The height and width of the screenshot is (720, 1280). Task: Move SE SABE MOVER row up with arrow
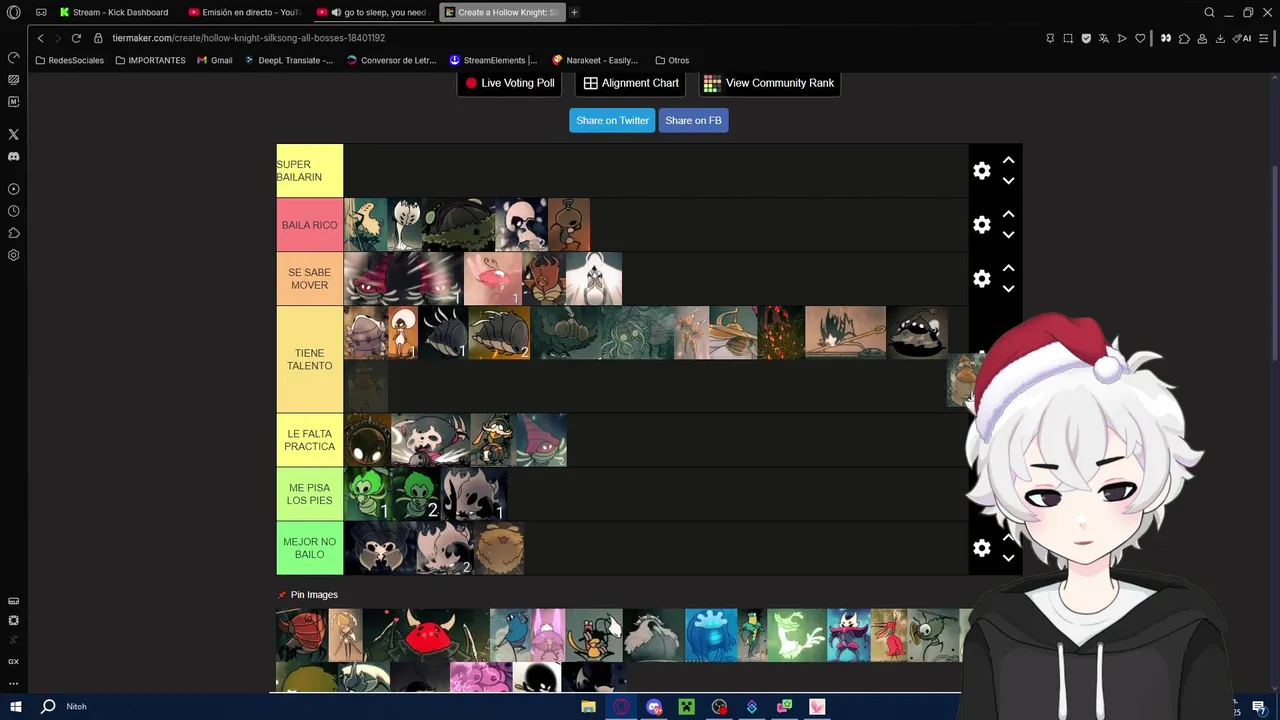tap(1008, 268)
